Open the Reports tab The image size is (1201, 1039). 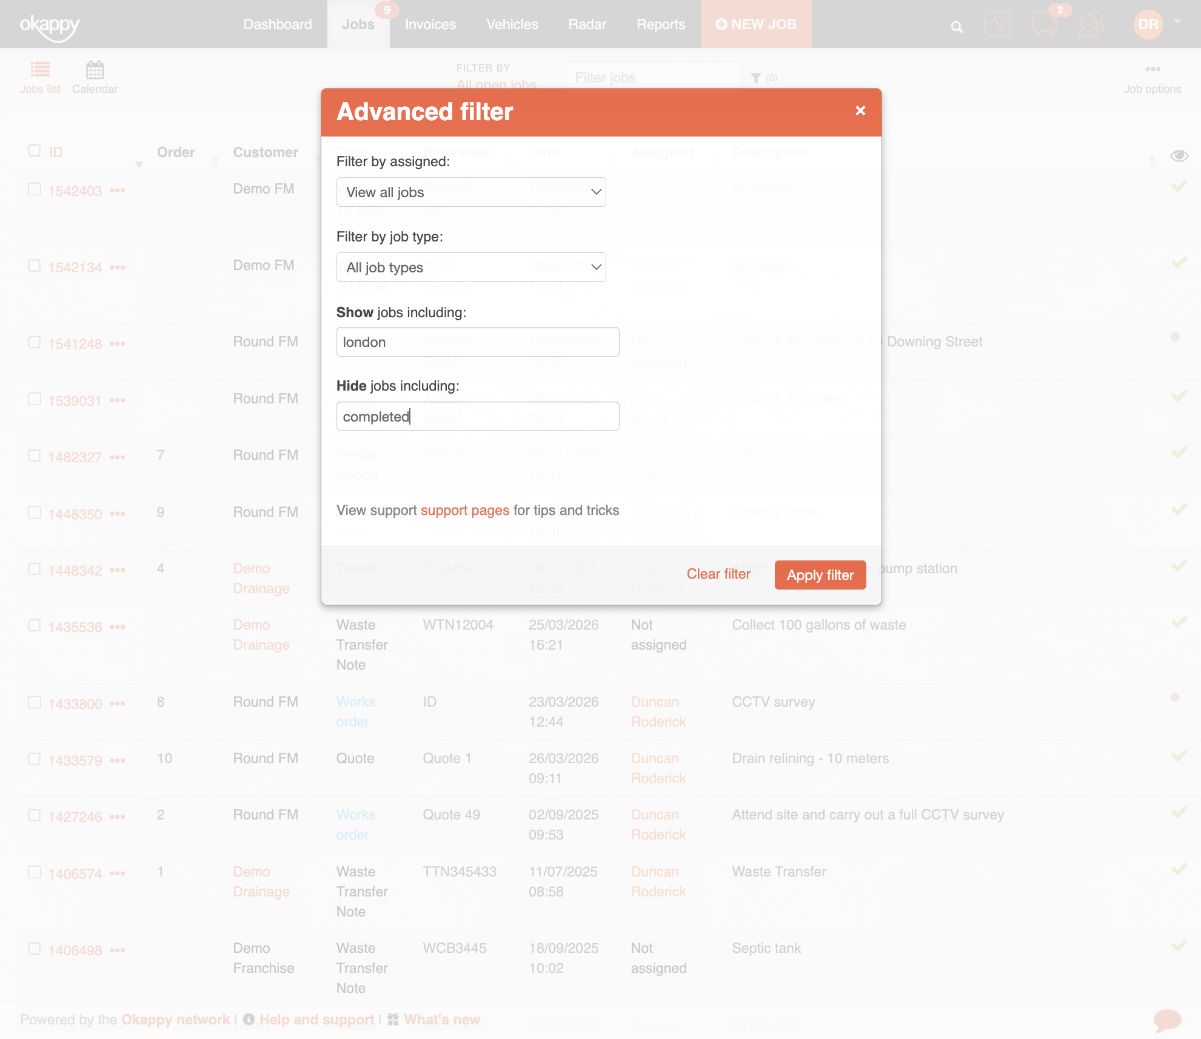(661, 24)
